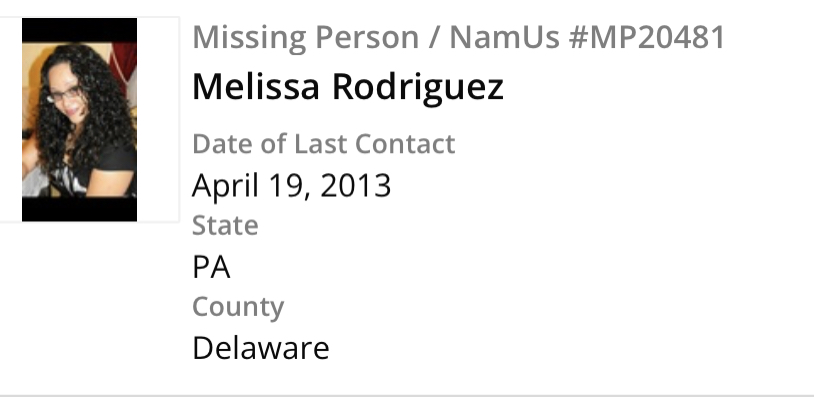Select the NamUs #MP20481 case number
Screen dimensions: 814x402
587,38
